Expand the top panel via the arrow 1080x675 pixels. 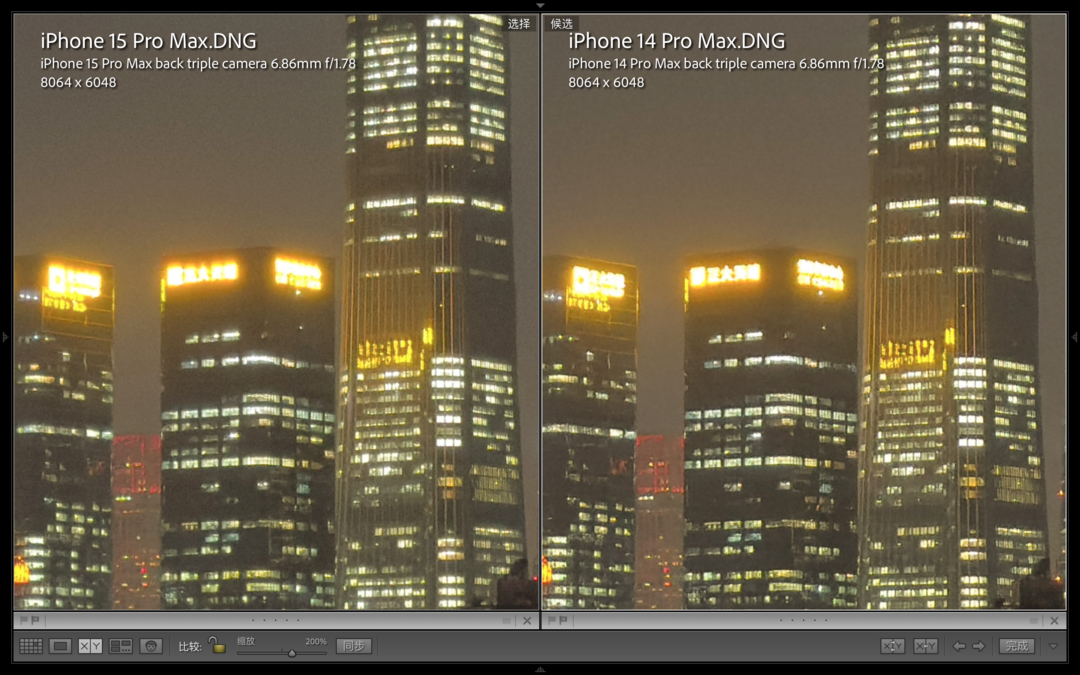540,5
